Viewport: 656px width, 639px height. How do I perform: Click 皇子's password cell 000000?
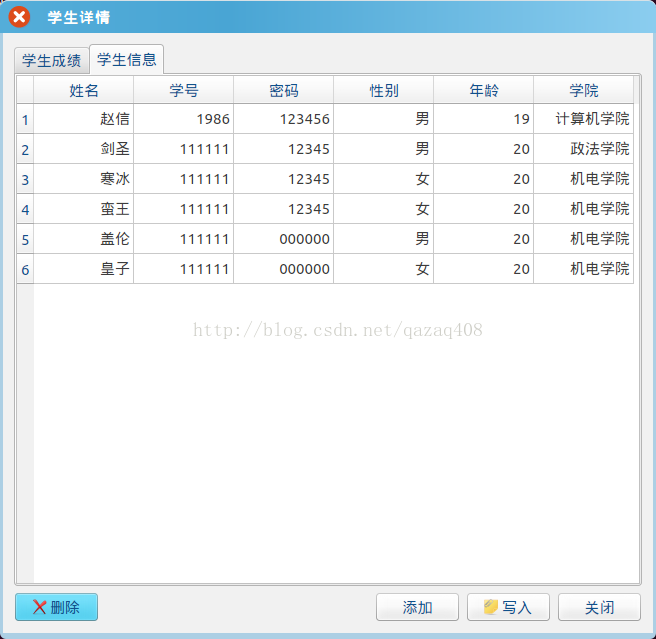coord(283,269)
